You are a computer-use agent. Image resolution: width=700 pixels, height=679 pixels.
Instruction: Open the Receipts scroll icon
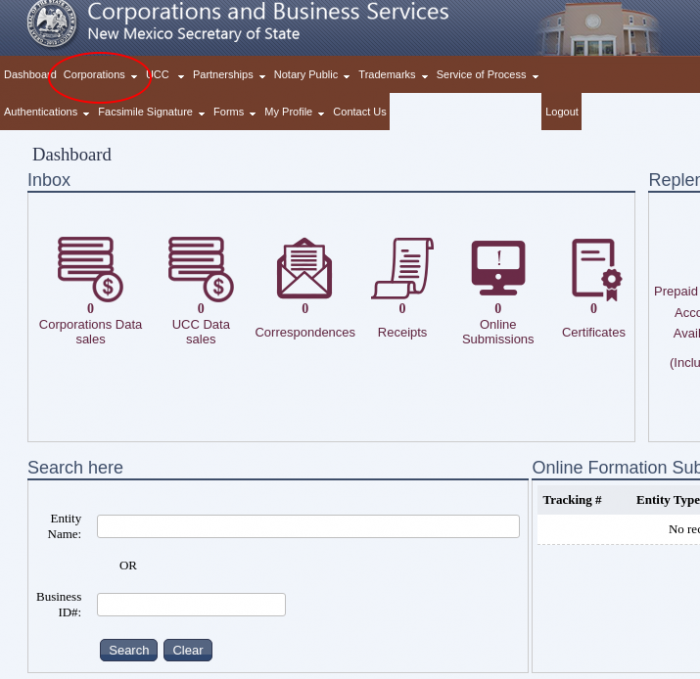(x=402, y=268)
